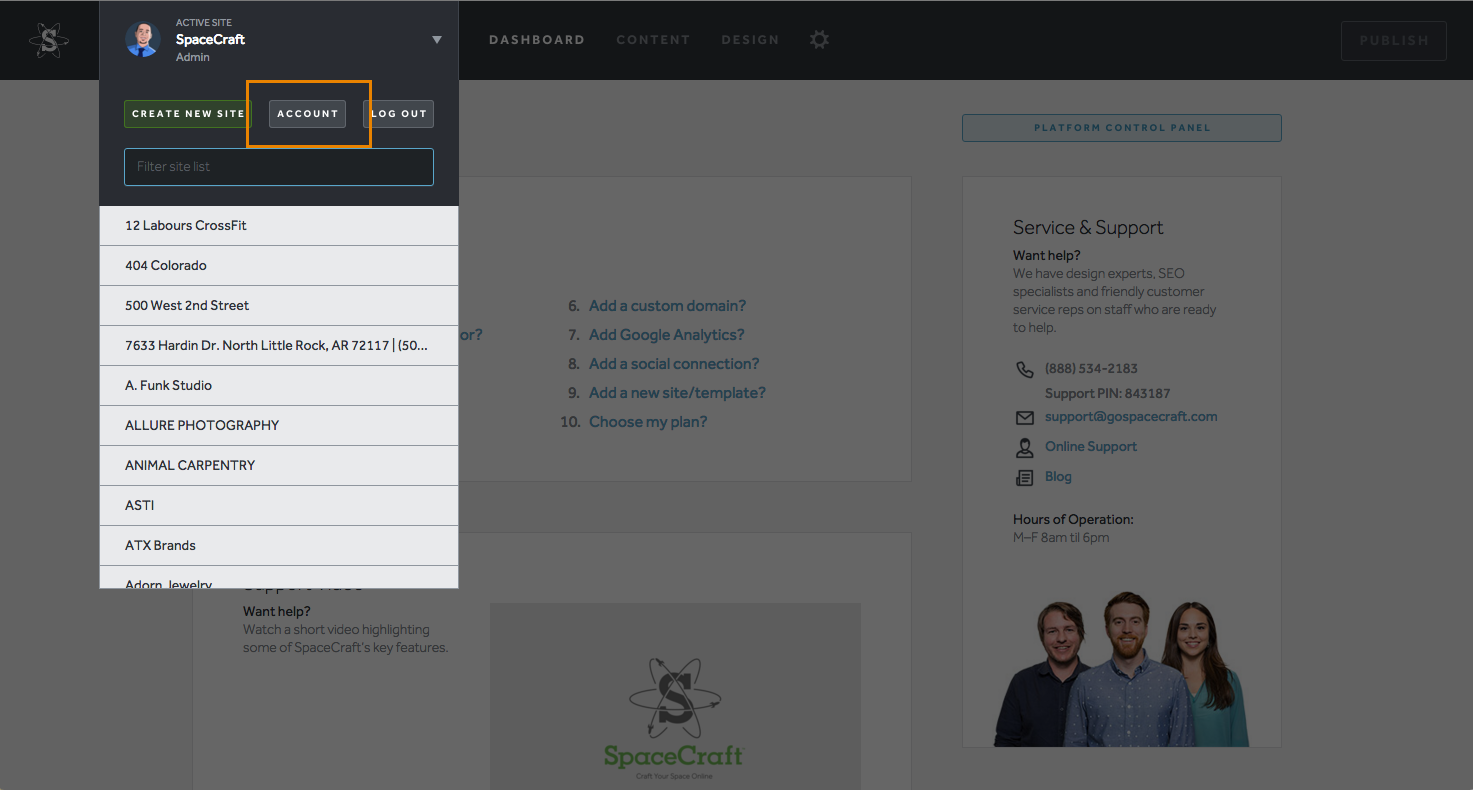Click the support phone number (888) 534-2183
The image size is (1473, 790).
[1091, 369]
